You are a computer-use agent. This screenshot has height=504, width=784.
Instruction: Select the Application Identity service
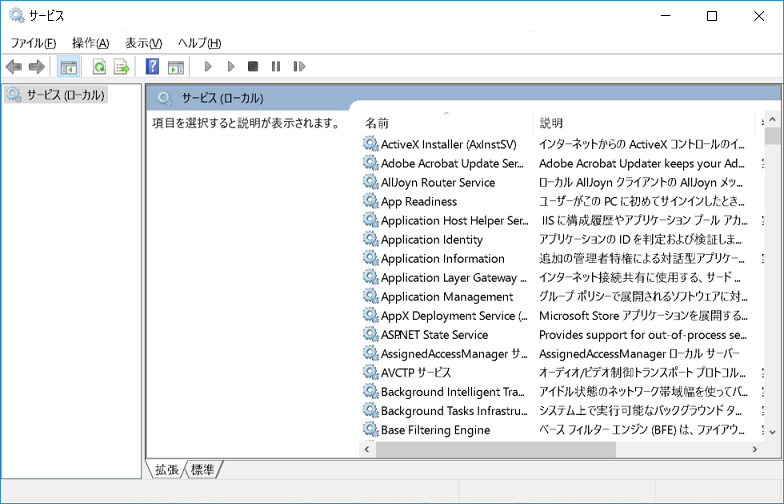tap(431, 239)
